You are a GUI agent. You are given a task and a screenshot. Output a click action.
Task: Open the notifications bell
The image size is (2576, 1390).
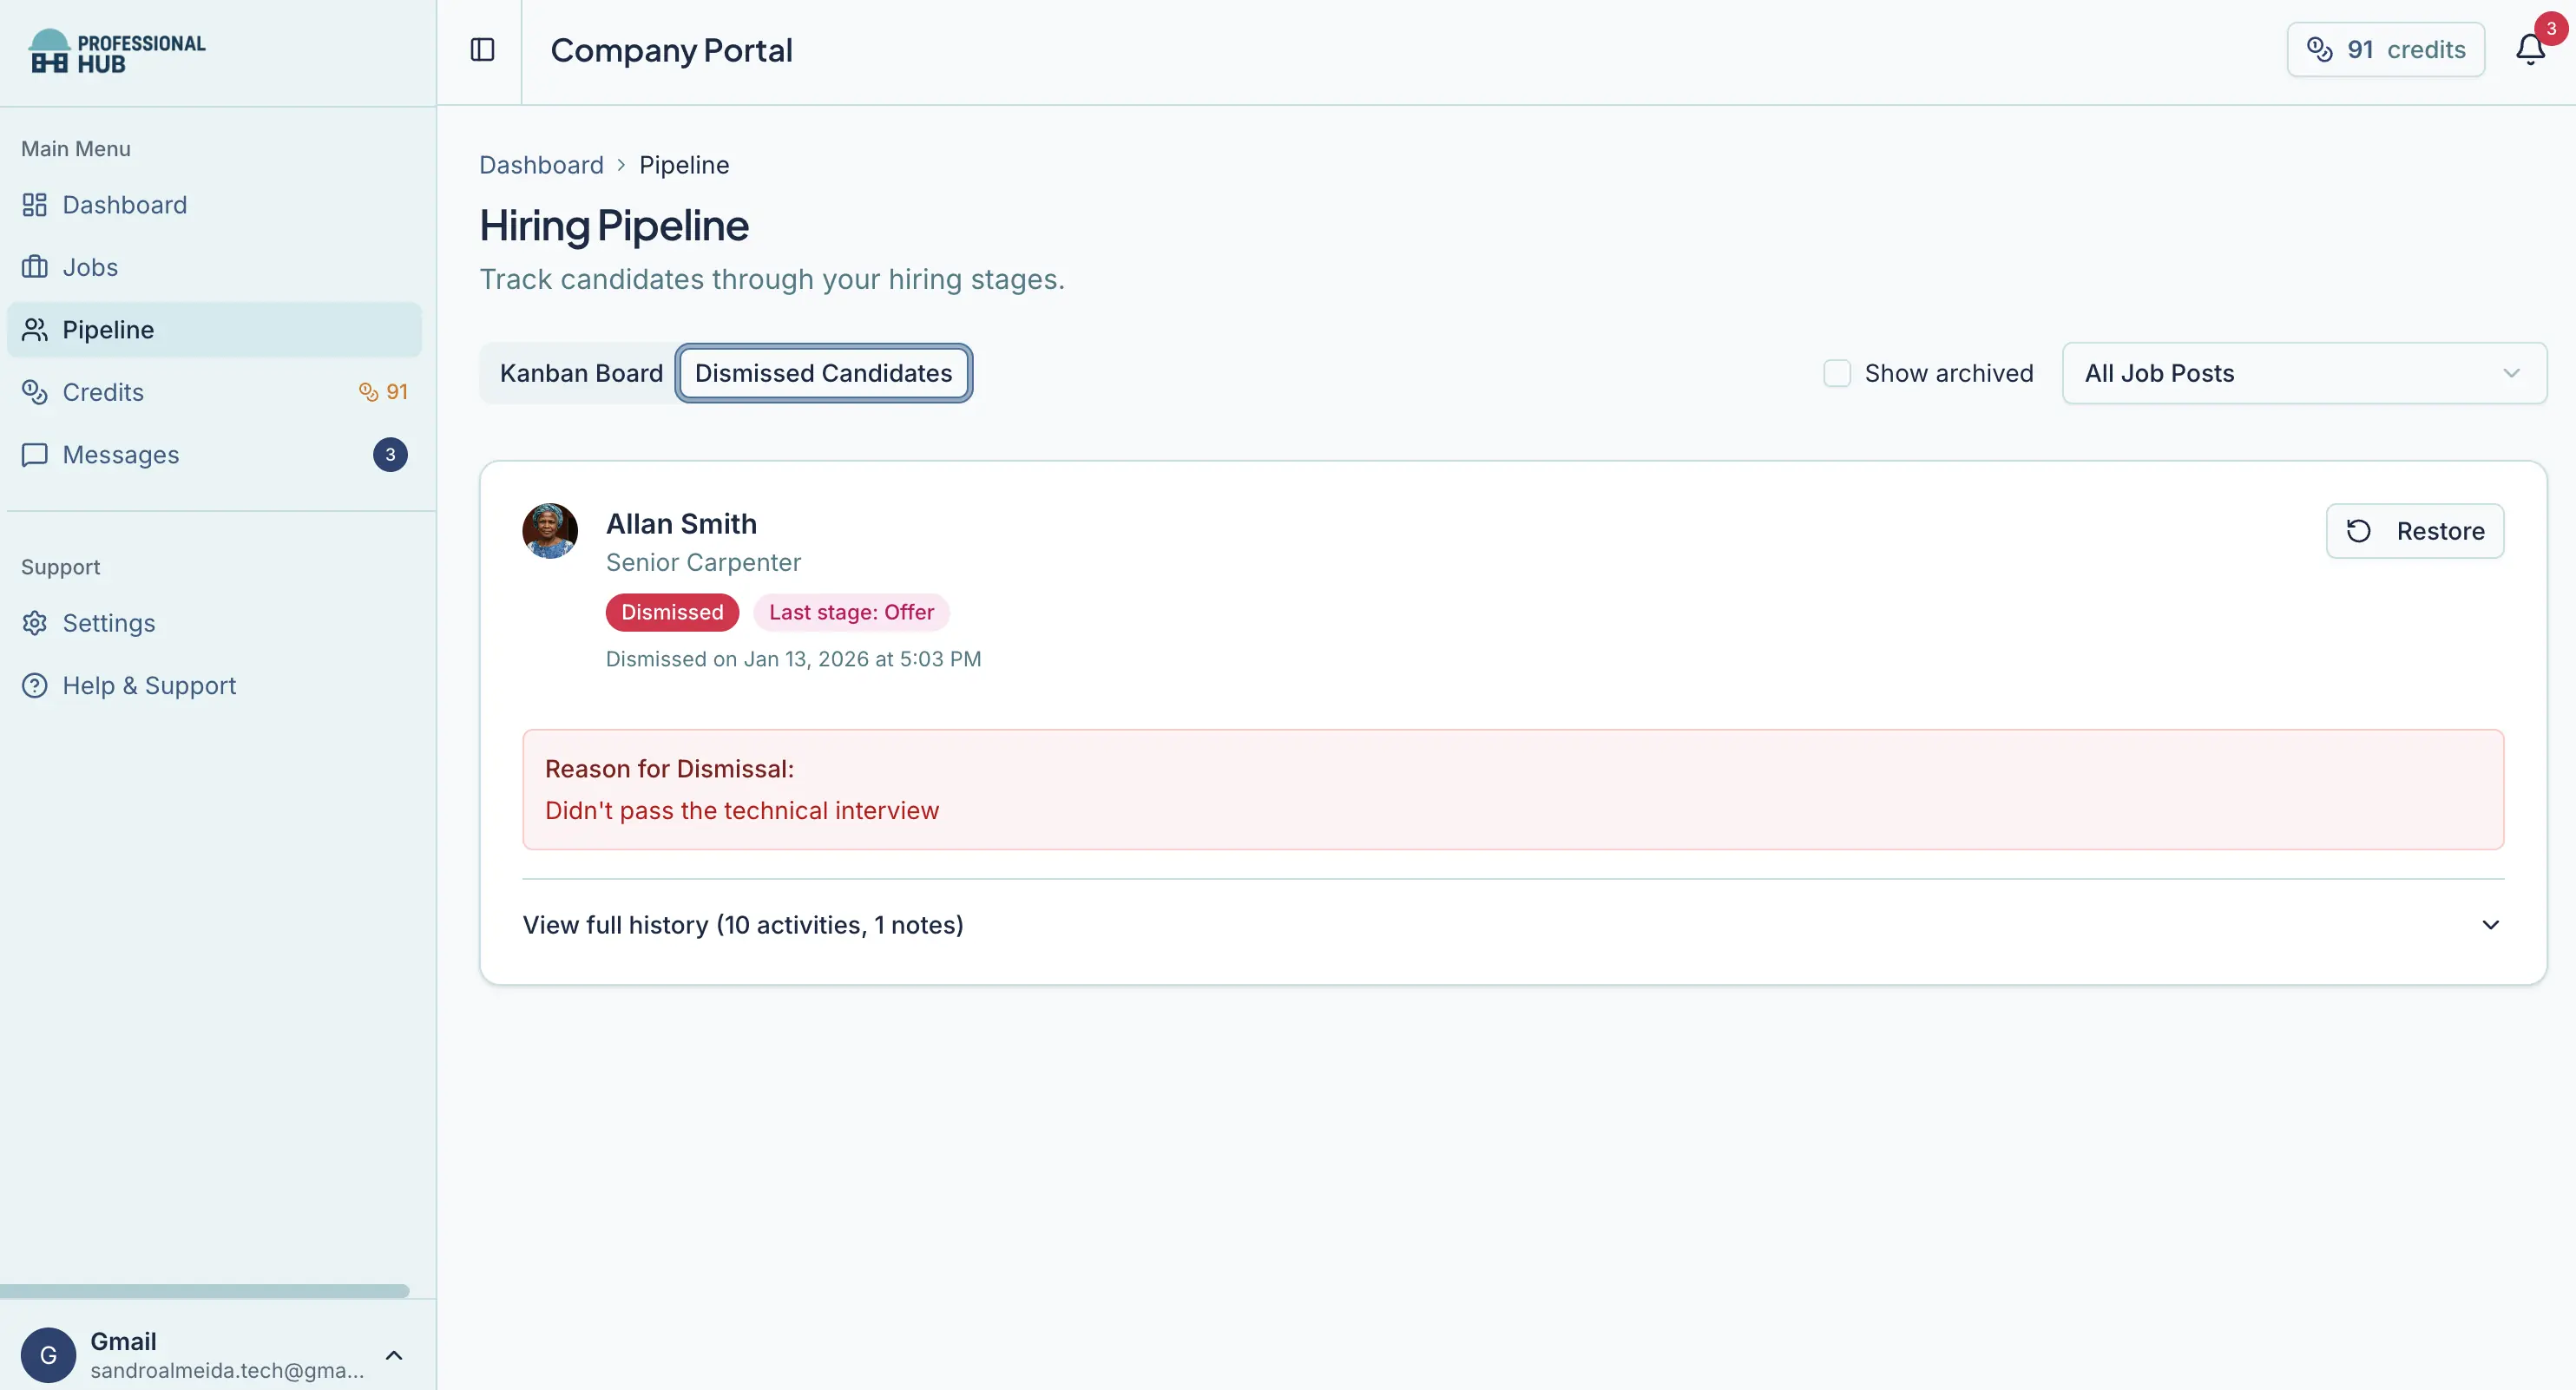tap(2529, 50)
